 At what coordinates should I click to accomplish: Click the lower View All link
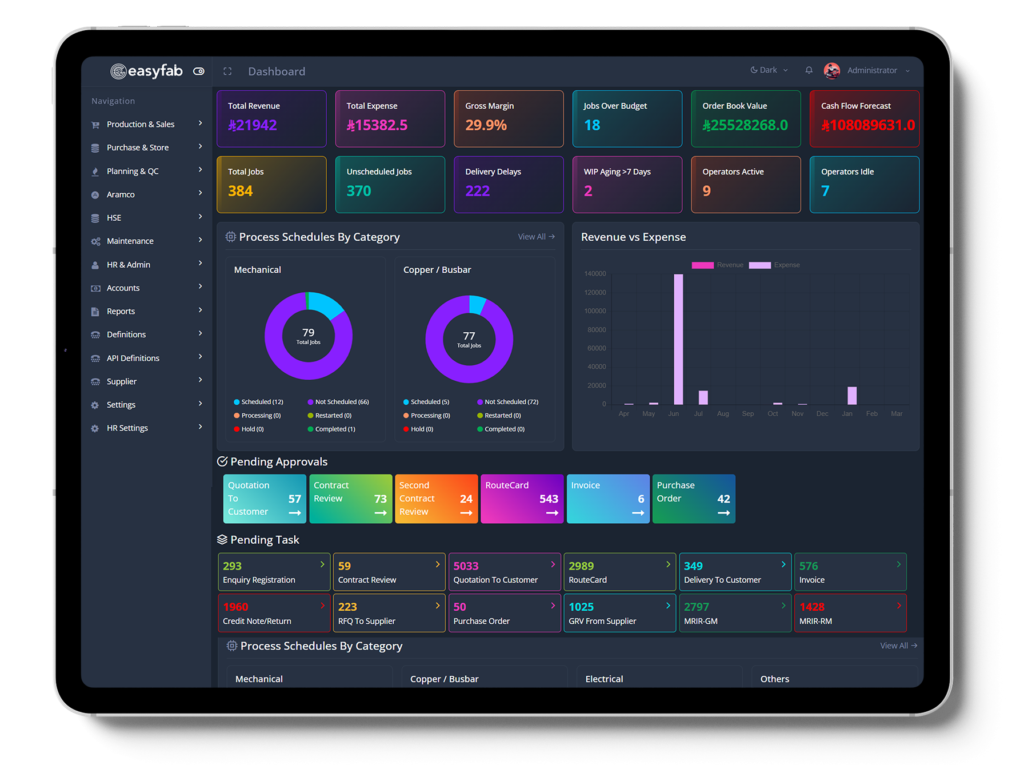click(899, 645)
